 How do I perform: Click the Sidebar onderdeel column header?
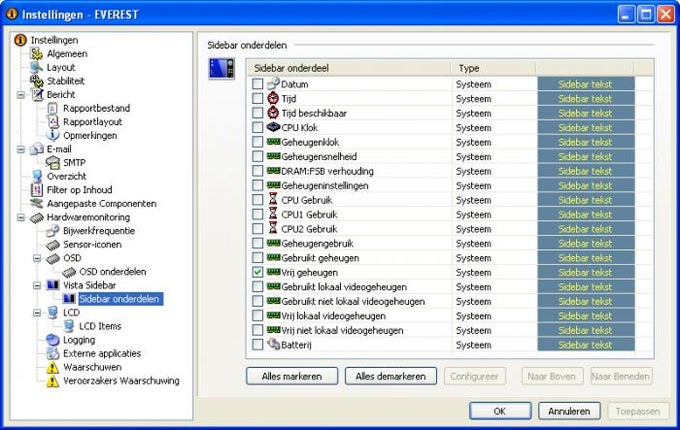coord(349,68)
